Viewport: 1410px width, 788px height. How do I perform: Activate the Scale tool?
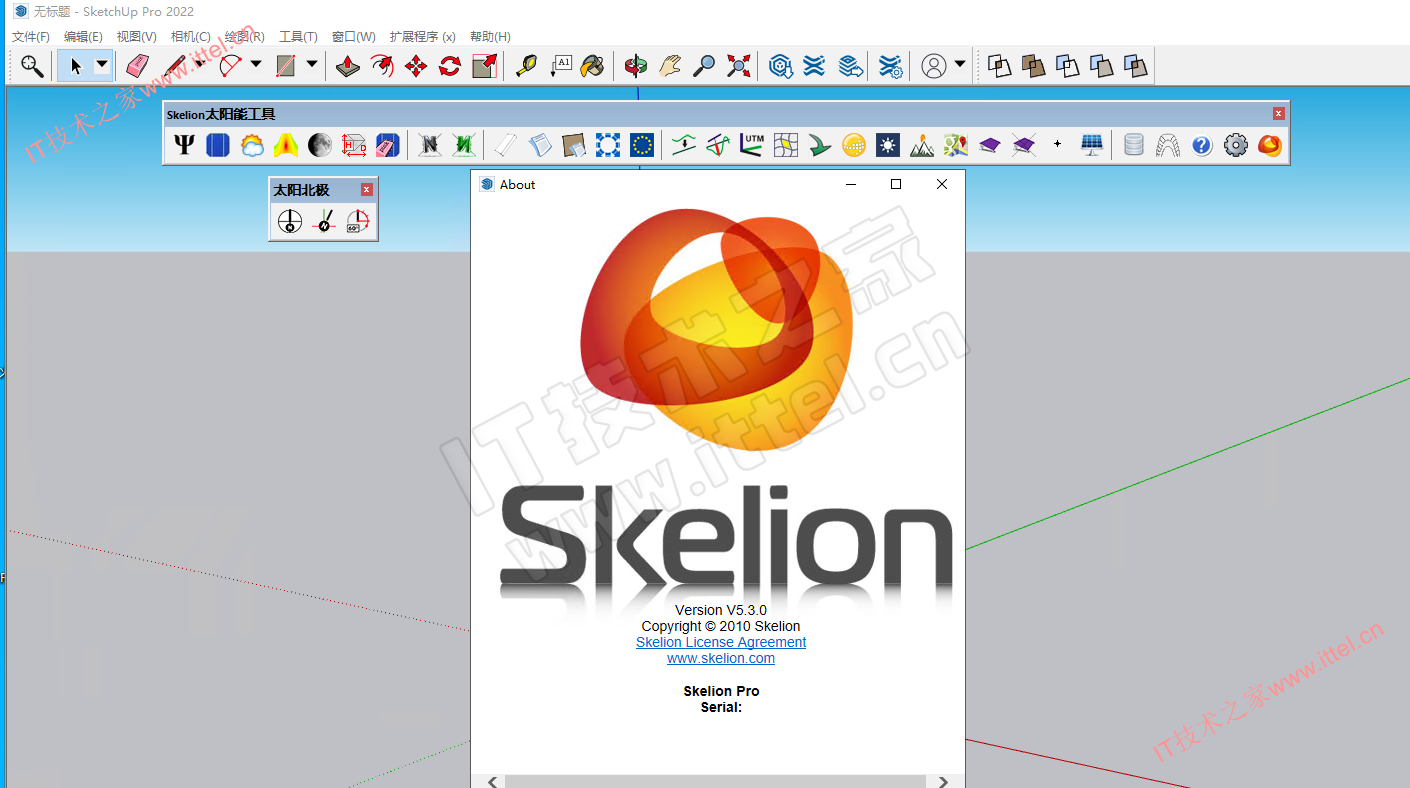484,66
